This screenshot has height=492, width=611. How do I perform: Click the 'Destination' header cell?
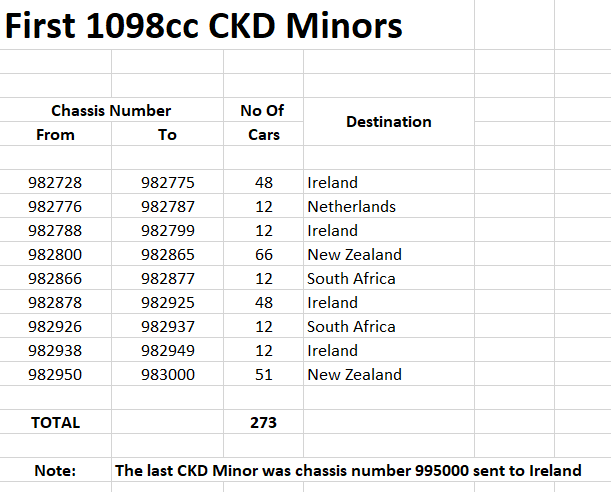click(389, 122)
